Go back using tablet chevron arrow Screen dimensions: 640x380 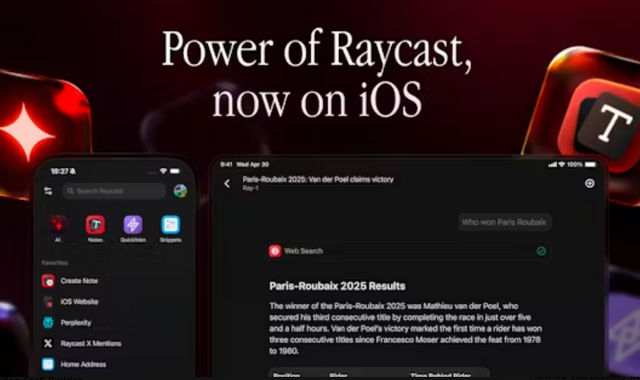tap(227, 184)
